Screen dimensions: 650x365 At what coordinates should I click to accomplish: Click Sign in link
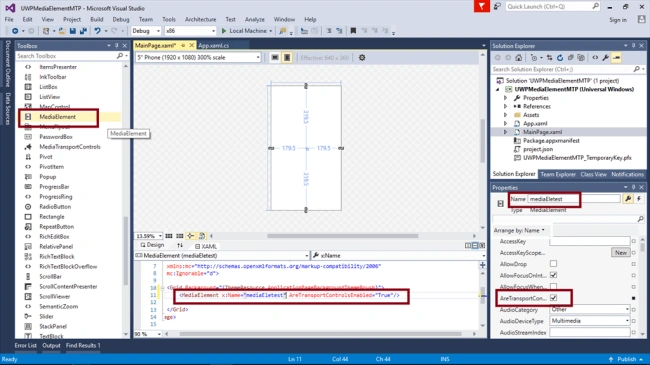[x=618, y=20]
